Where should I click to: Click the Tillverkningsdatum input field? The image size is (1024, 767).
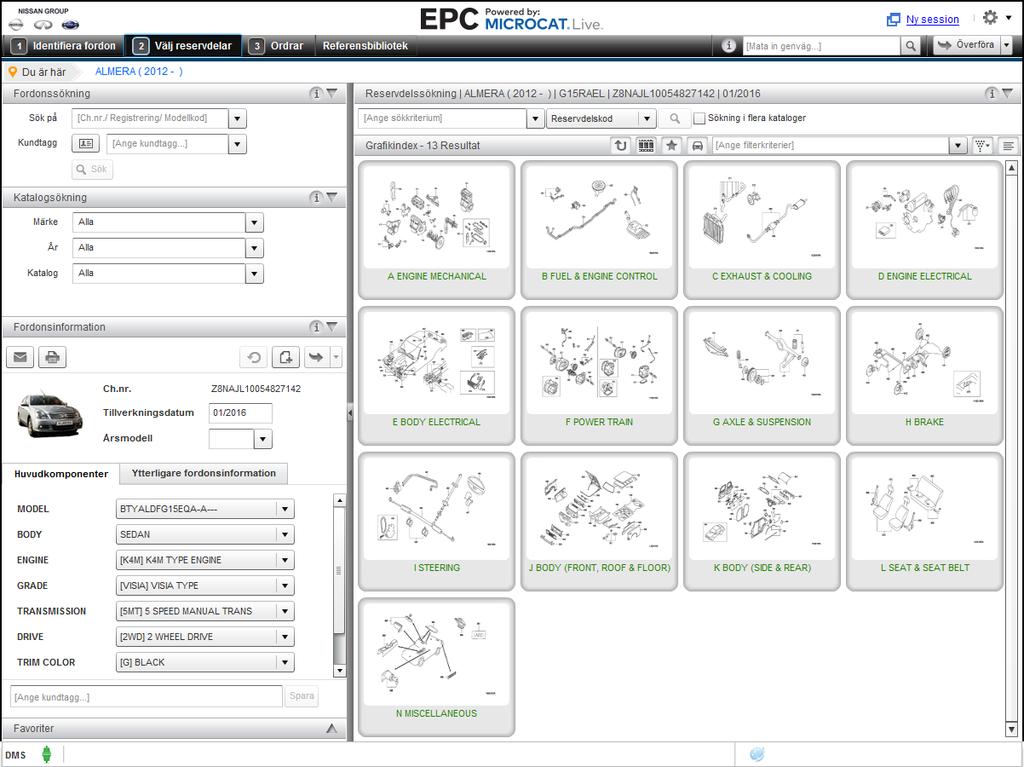pos(240,413)
